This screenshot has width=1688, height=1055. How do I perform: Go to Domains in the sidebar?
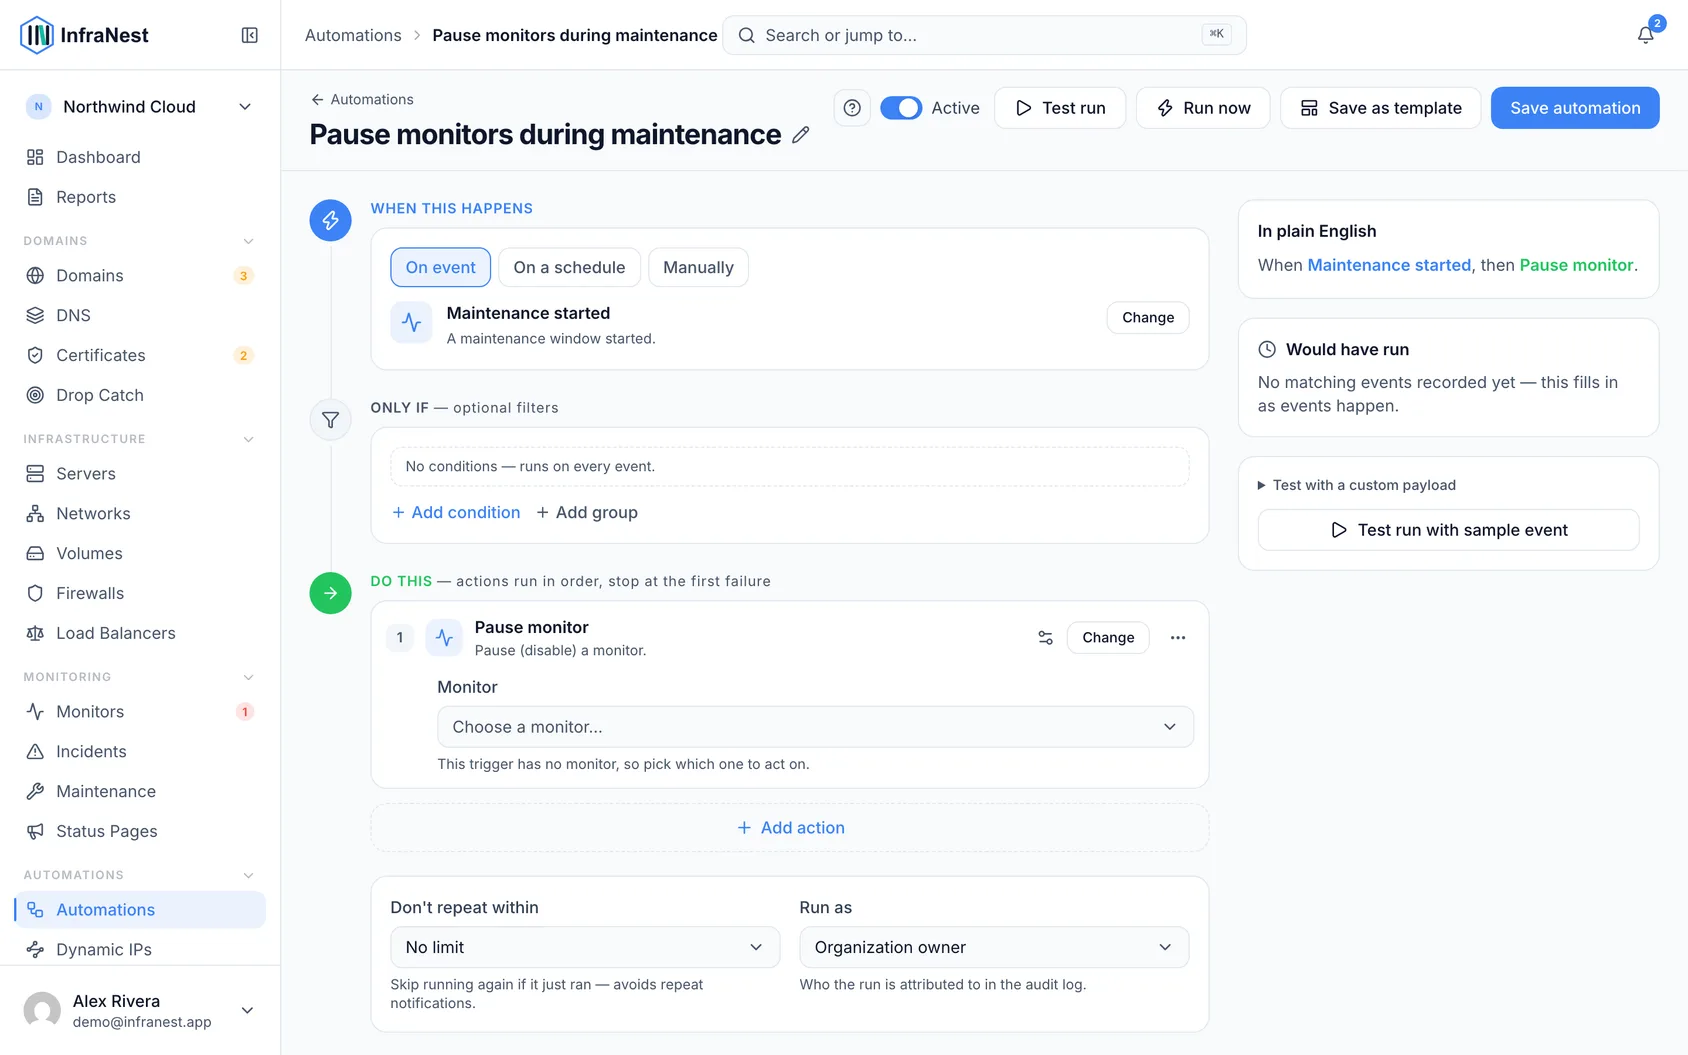140,276
